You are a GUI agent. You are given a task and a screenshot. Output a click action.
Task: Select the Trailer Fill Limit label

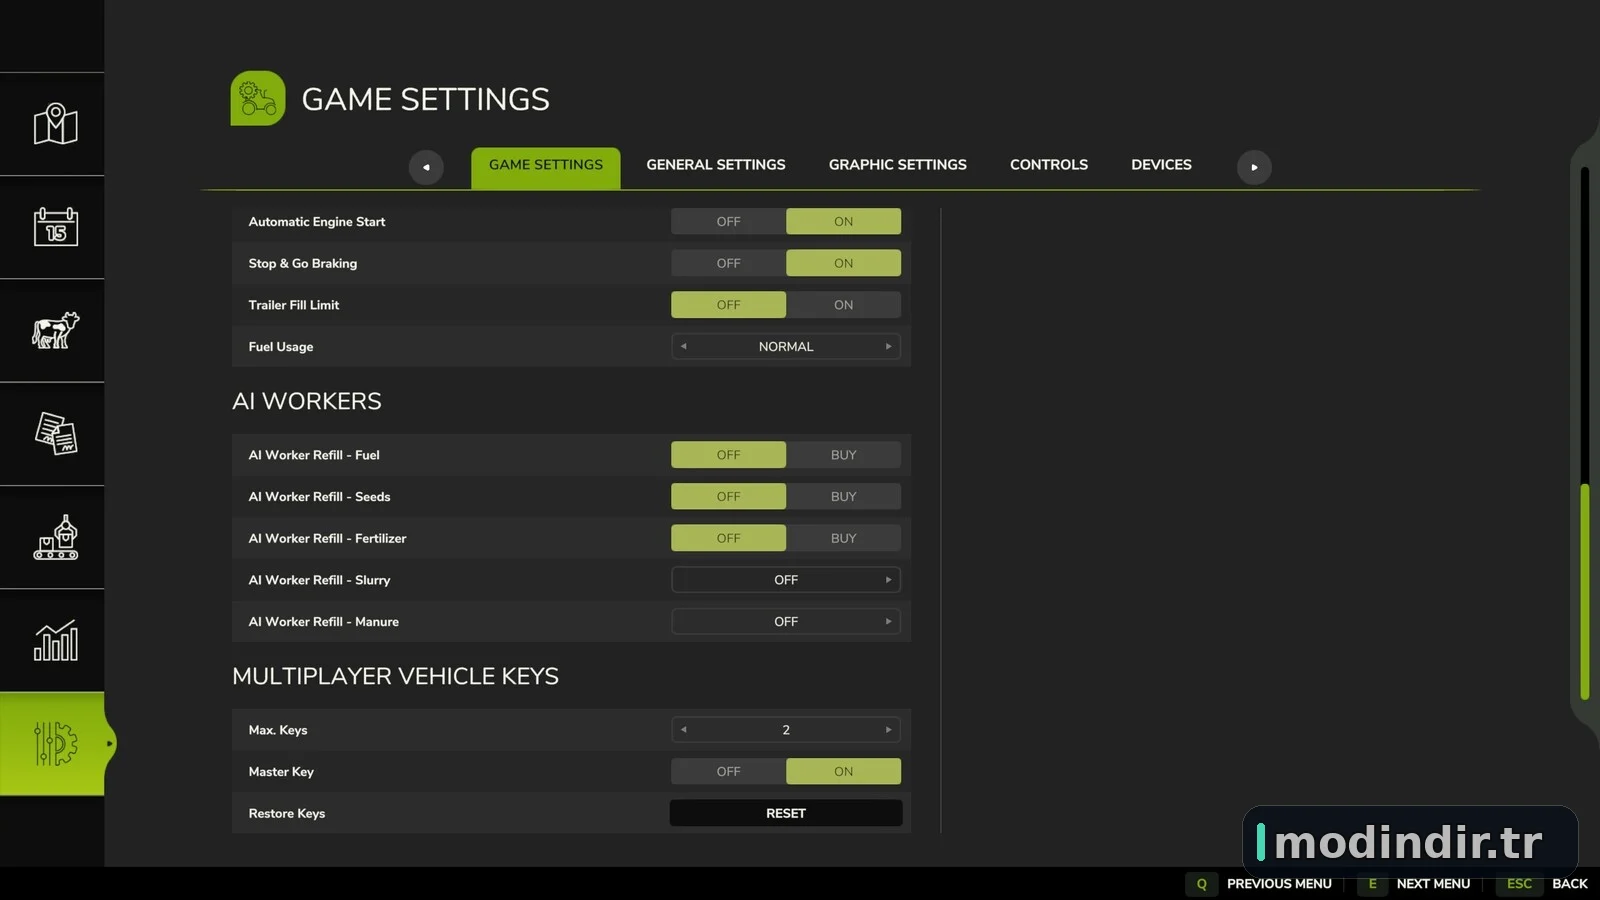point(293,305)
